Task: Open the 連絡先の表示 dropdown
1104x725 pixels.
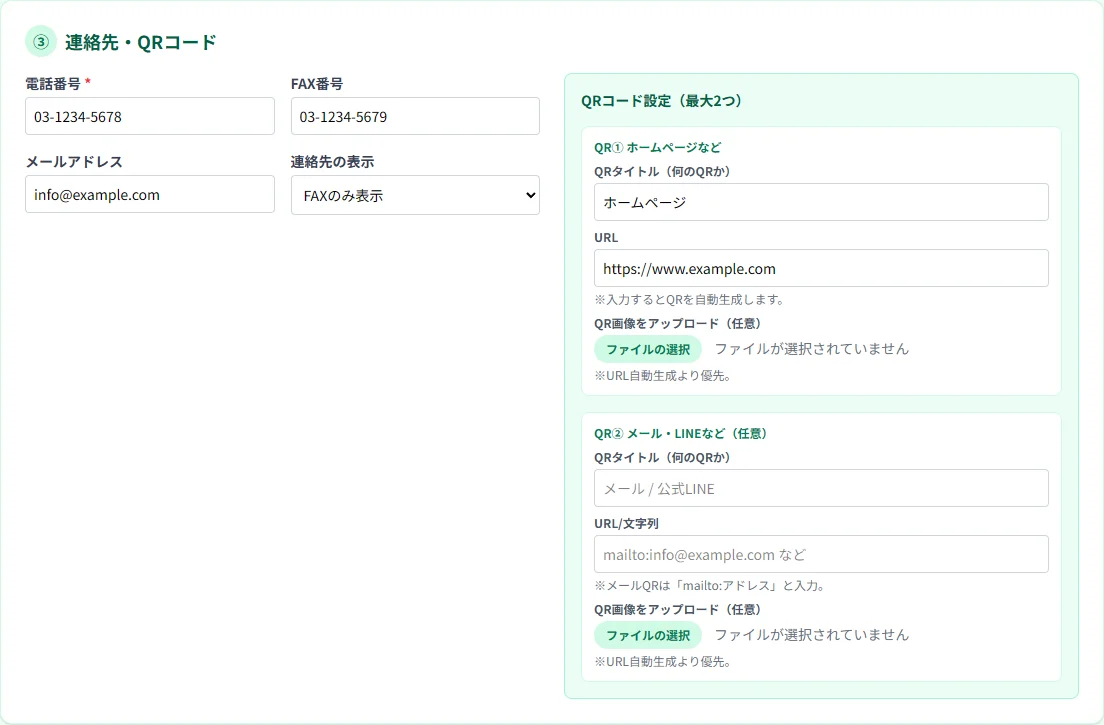Action: click(415, 195)
